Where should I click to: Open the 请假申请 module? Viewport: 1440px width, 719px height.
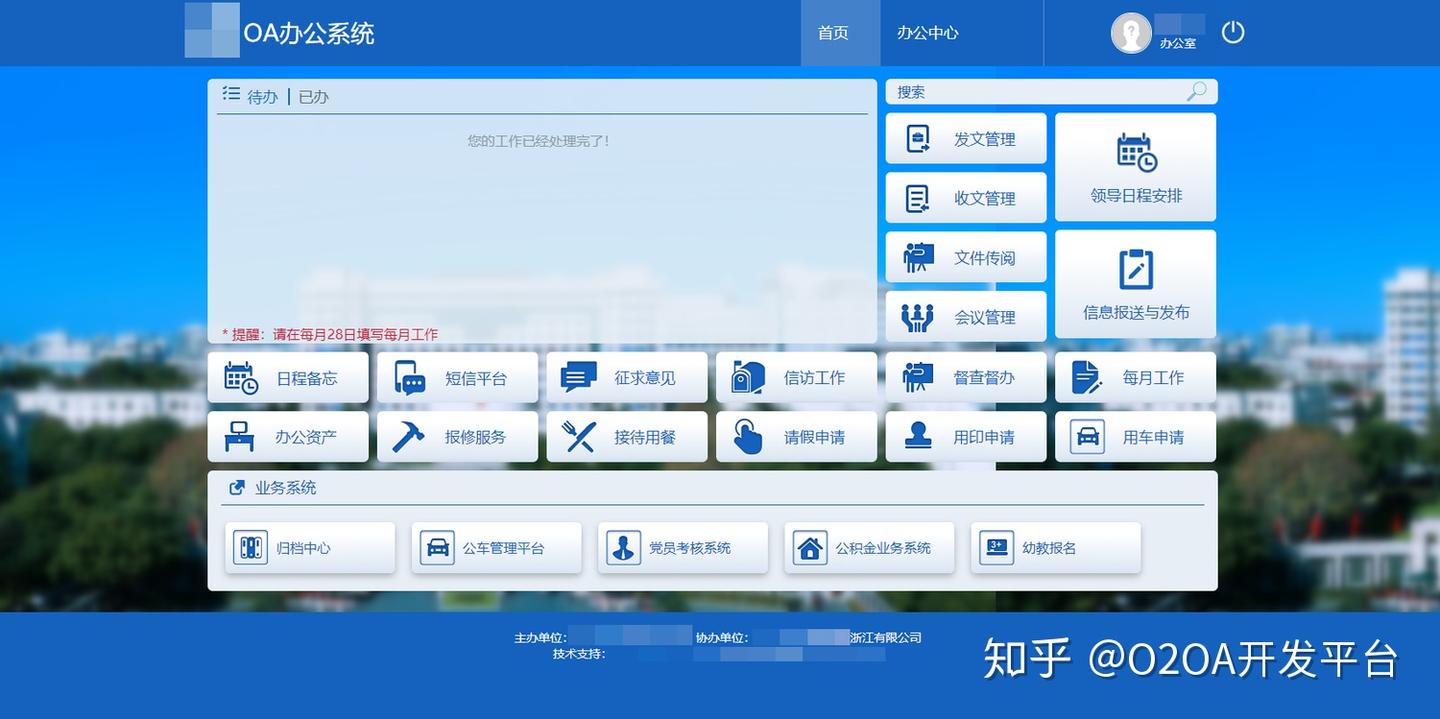[796, 436]
